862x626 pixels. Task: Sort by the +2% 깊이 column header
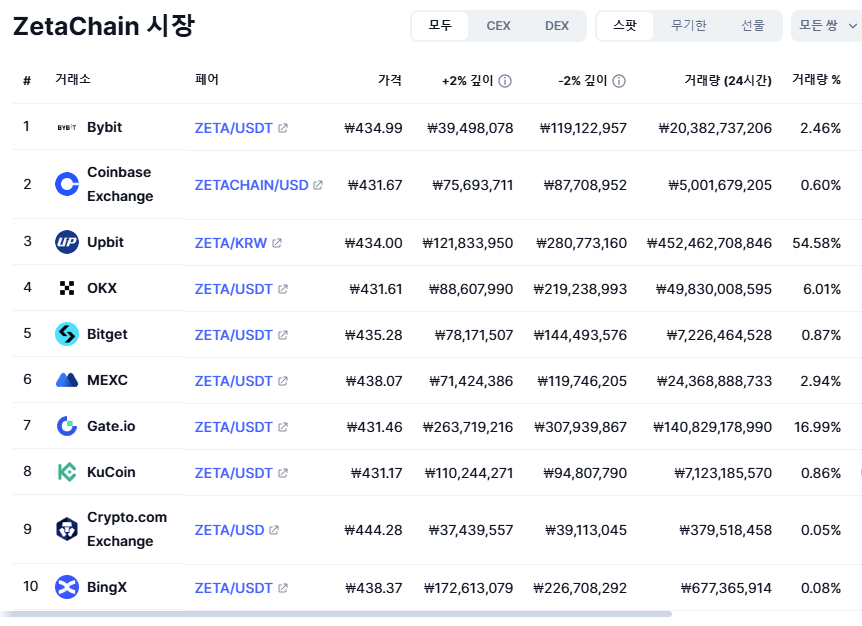point(467,81)
